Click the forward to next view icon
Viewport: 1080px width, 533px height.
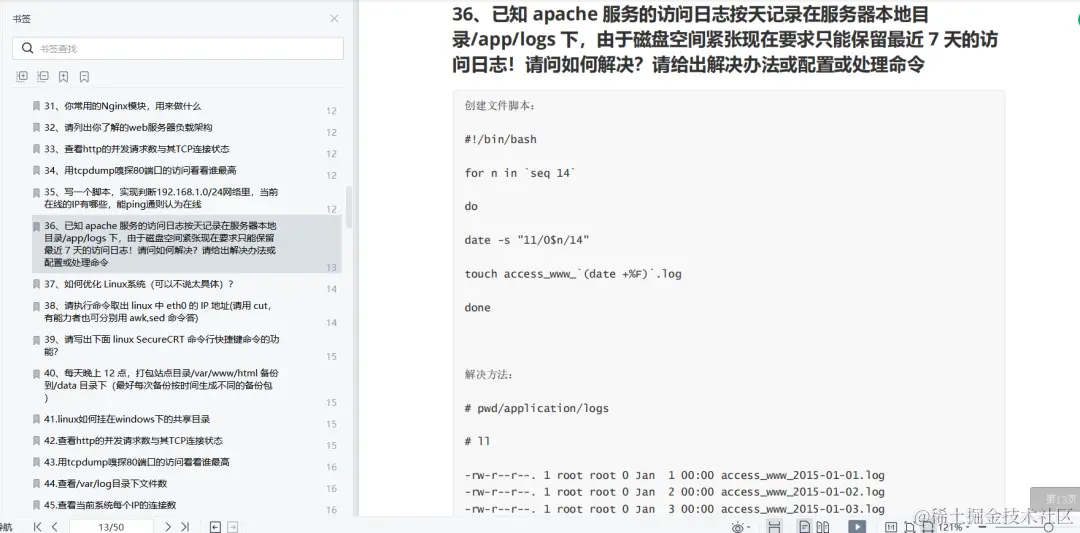tap(233, 527)
